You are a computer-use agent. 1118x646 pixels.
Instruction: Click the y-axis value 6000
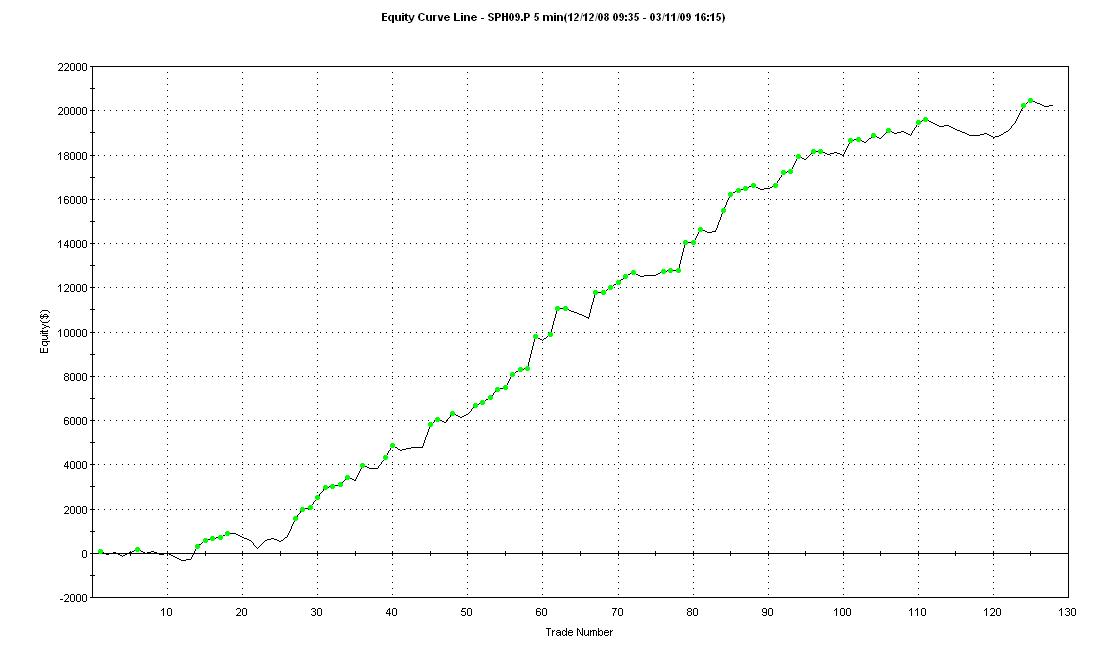coord(76,421)
